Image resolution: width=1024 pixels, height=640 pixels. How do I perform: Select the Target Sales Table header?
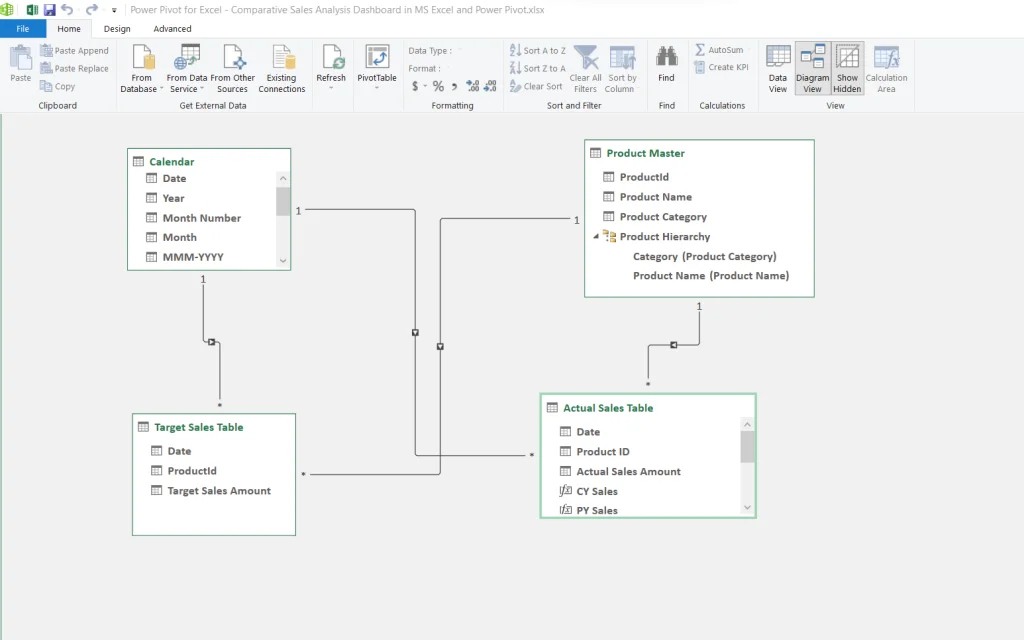pos(214,427)
